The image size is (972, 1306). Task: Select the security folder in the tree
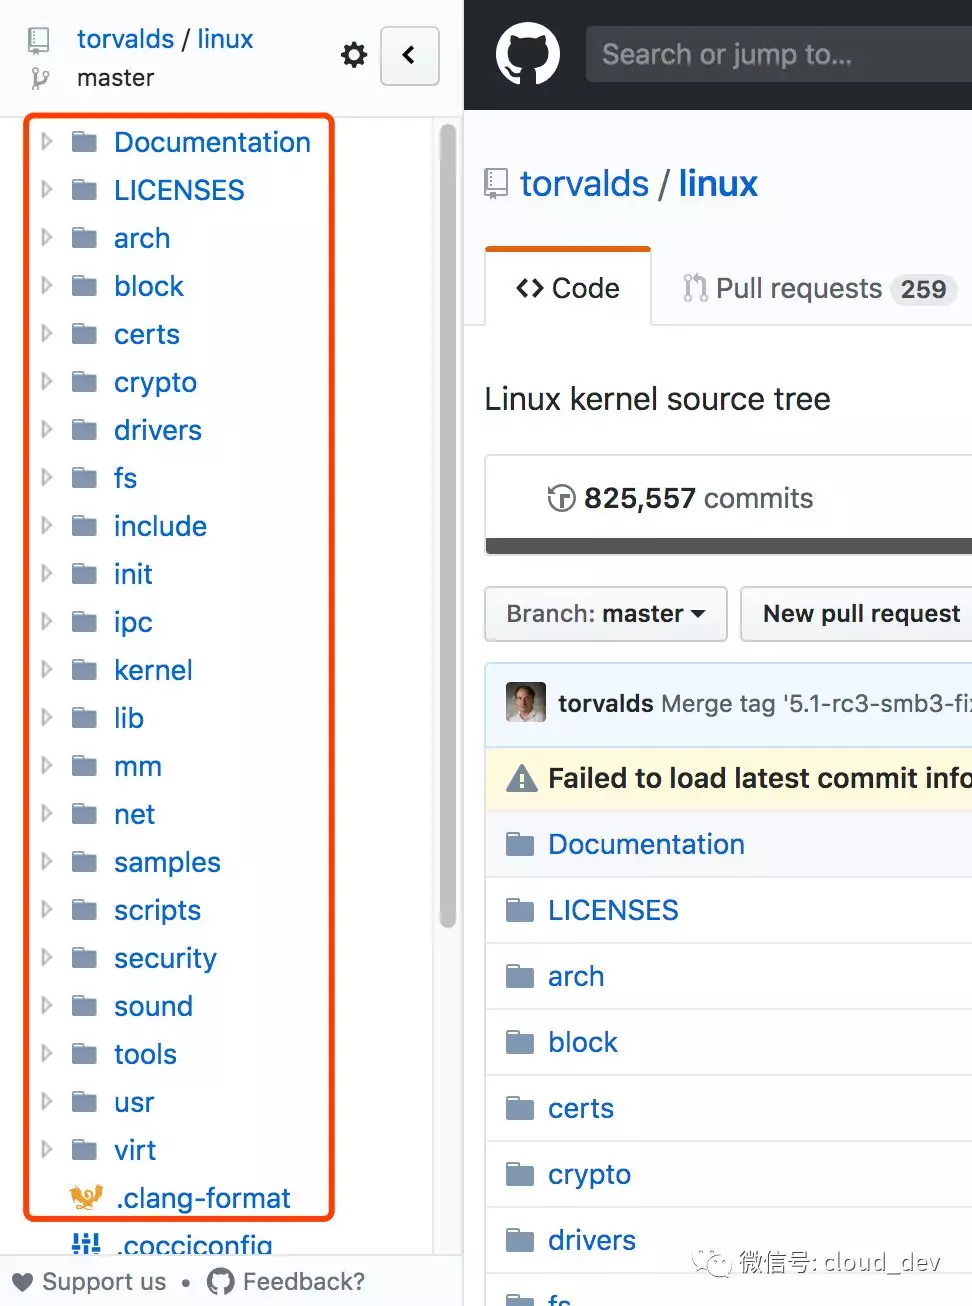165,958
